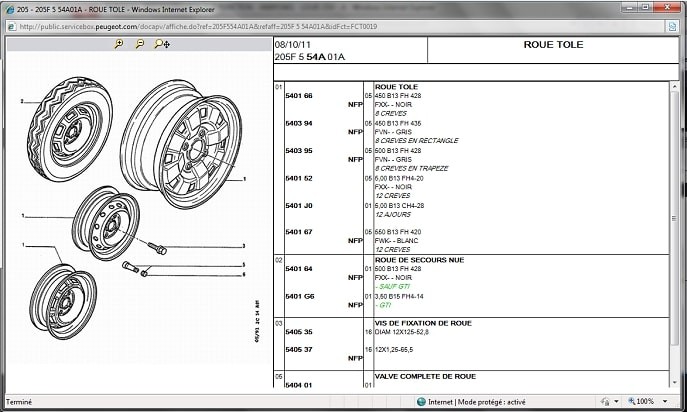
Task: Click the '450 B13 FH 428' specification
Action: (398, 96)
